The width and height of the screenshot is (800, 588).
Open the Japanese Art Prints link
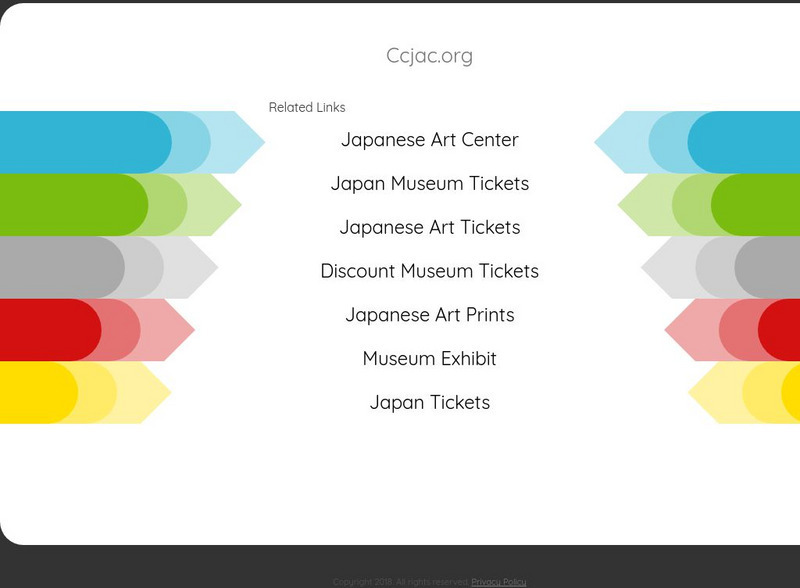tap(430, 315)
